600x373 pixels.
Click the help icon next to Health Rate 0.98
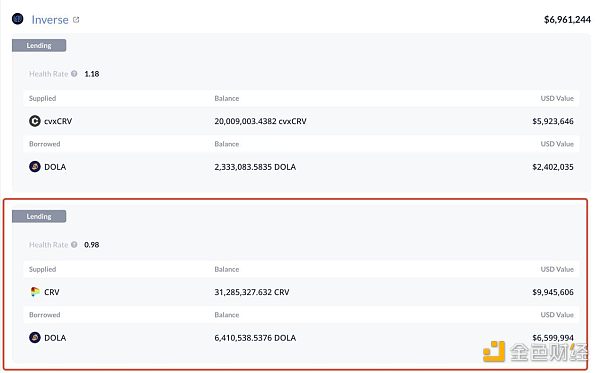coord(74,244)
